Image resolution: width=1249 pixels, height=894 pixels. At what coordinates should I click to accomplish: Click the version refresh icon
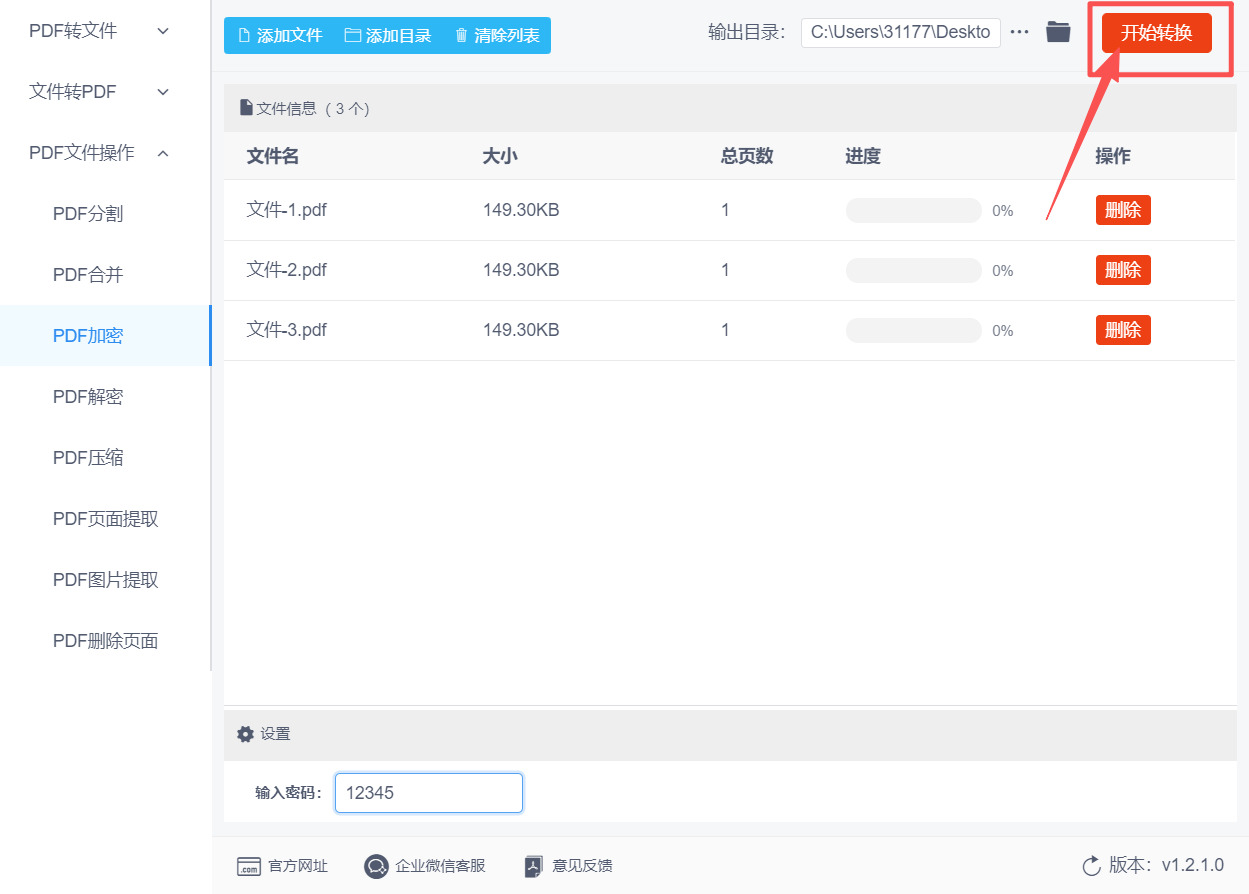point(1091,866)
